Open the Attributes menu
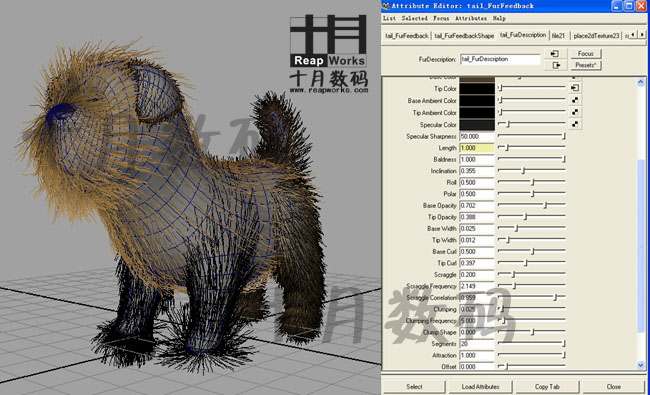650x395 pixels. (471, 18)
